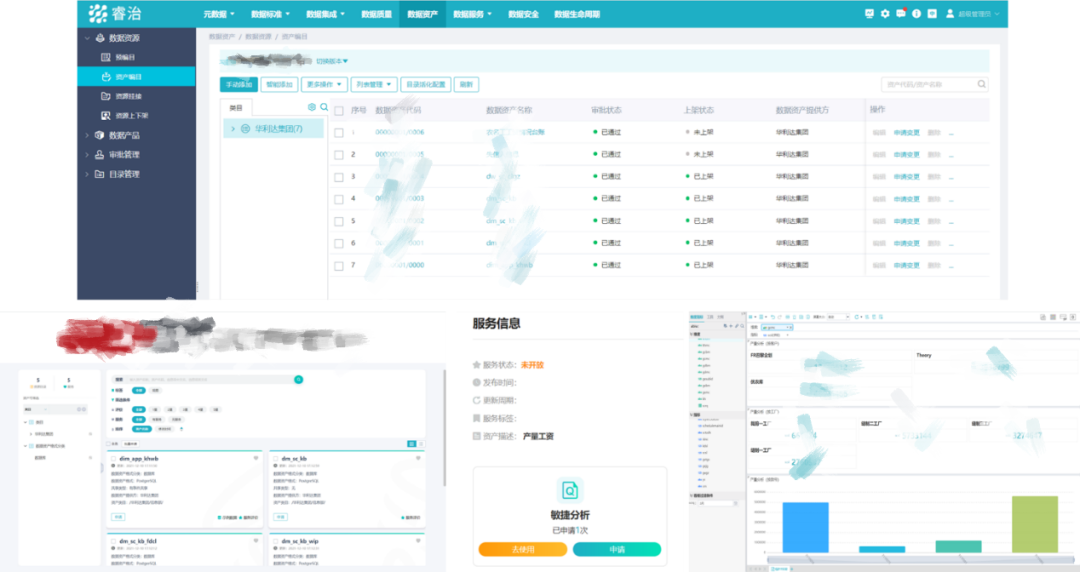Open the 更多操作 dropdown
Screen dimensions: 1080x572
[x=326, y=85]
